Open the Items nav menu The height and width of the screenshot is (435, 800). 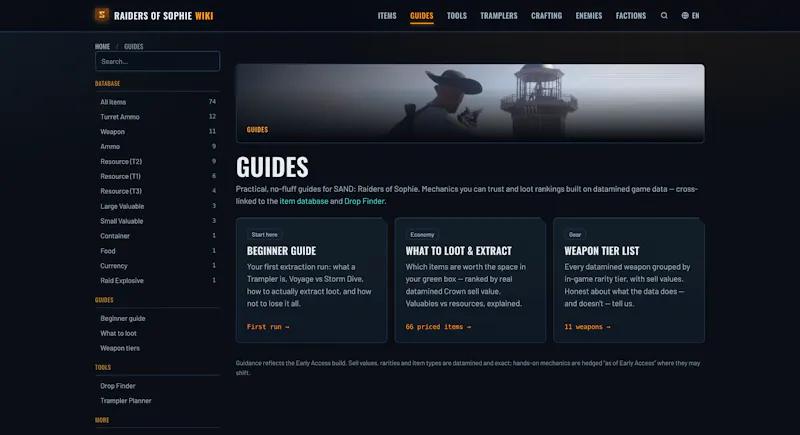[387, 16]
